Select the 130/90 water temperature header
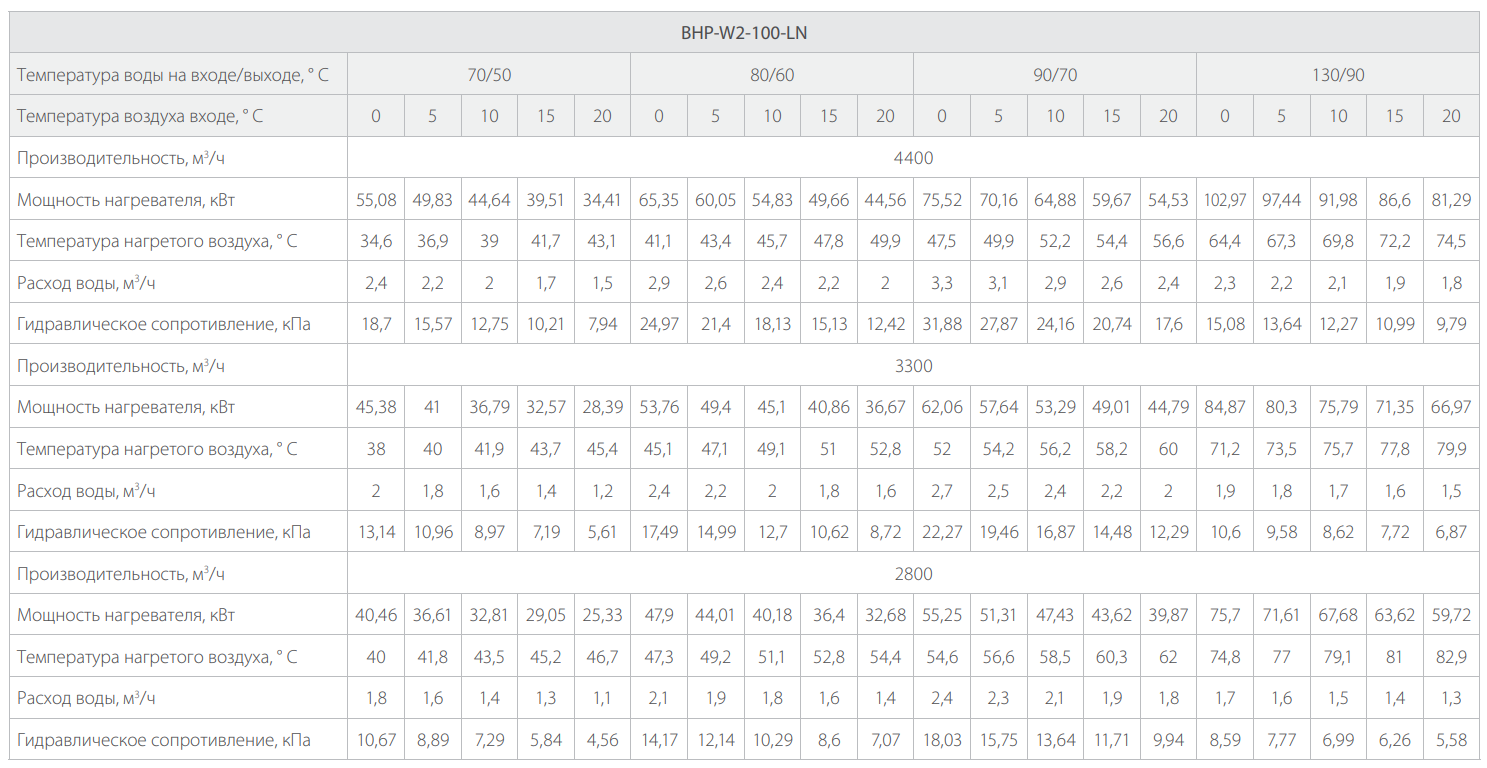The image size is (1487, 768). tap(1338, 75)
